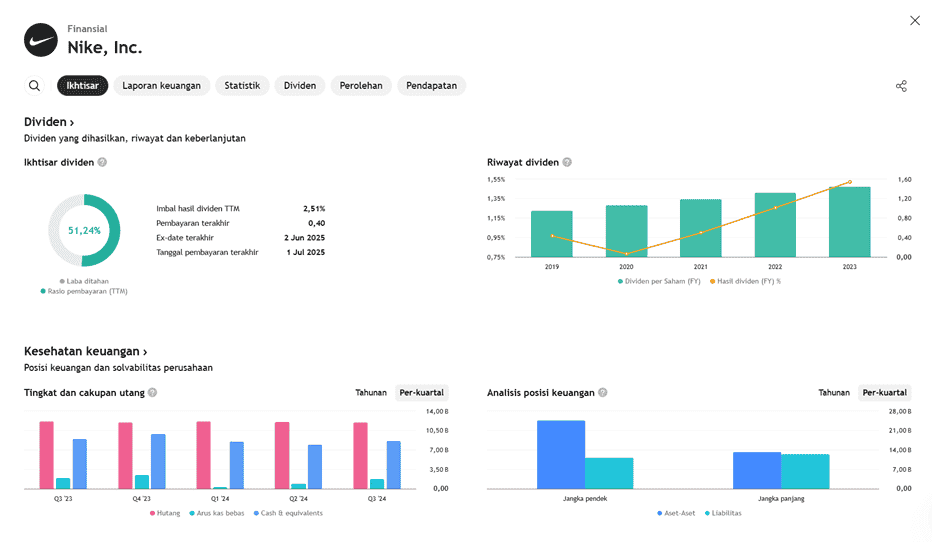Click the share icon
932x542 pixels.
(x=901, y=86)
